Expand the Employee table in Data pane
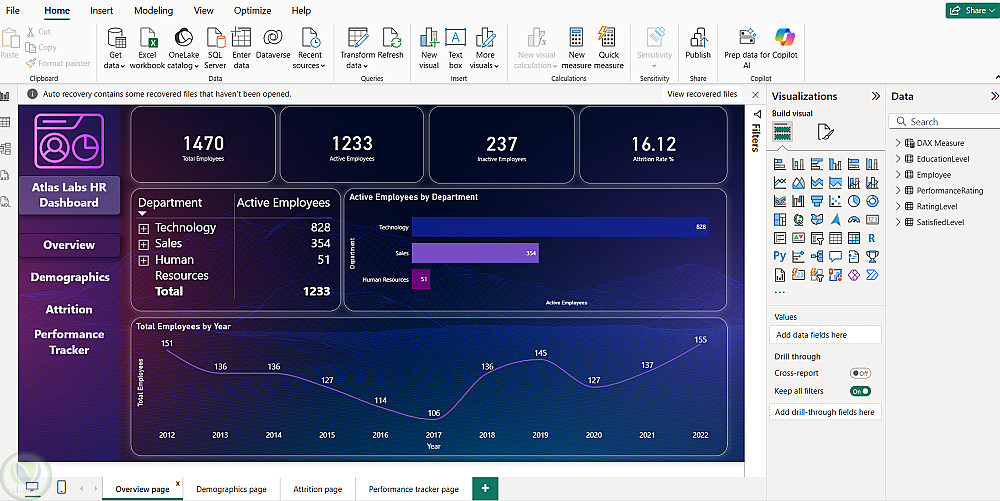This screenshot has height=501, width=1000. 898,175
